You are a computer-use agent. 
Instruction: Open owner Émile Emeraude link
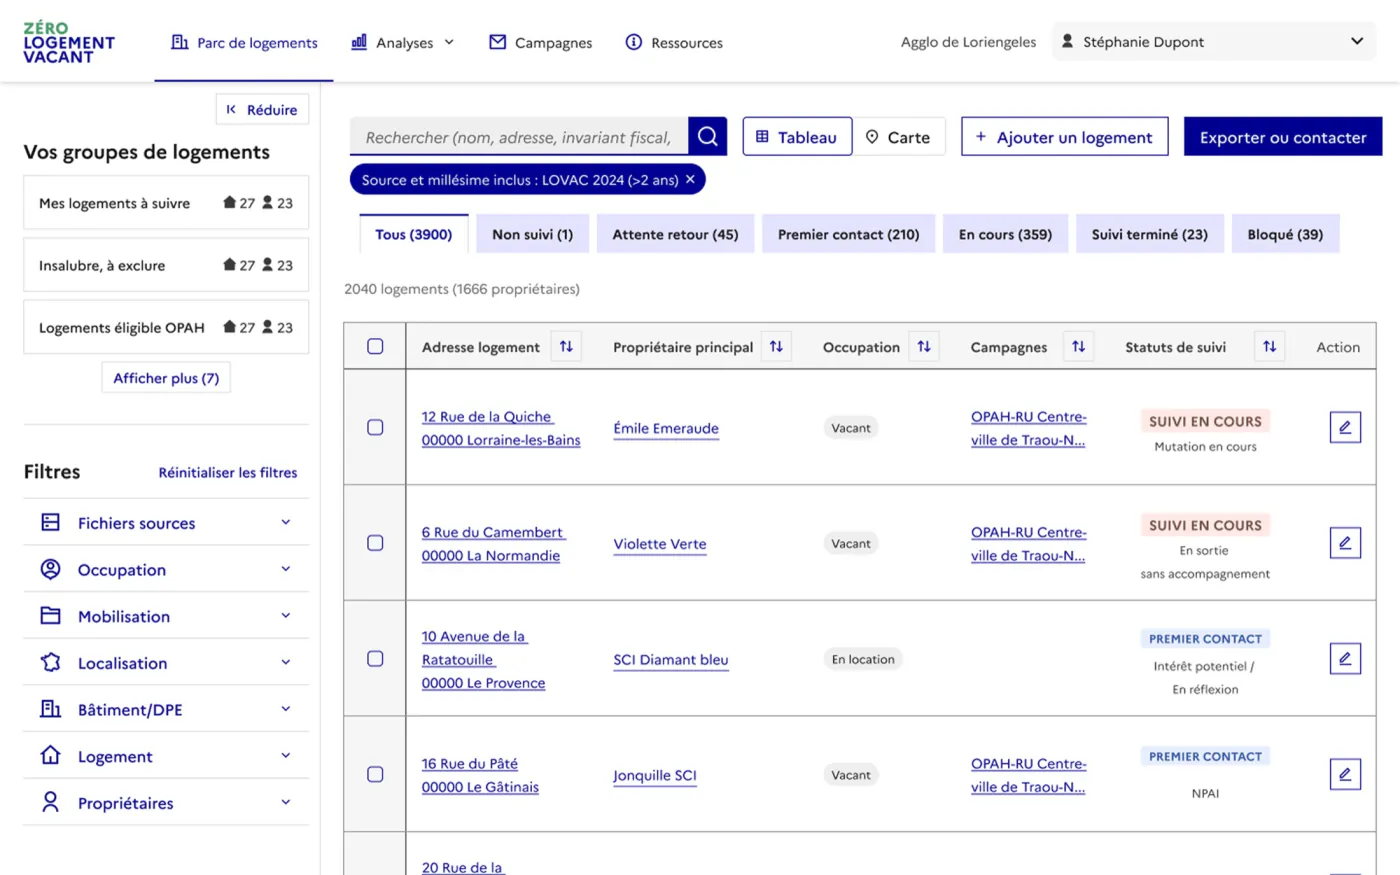click(x=666, y=428)
